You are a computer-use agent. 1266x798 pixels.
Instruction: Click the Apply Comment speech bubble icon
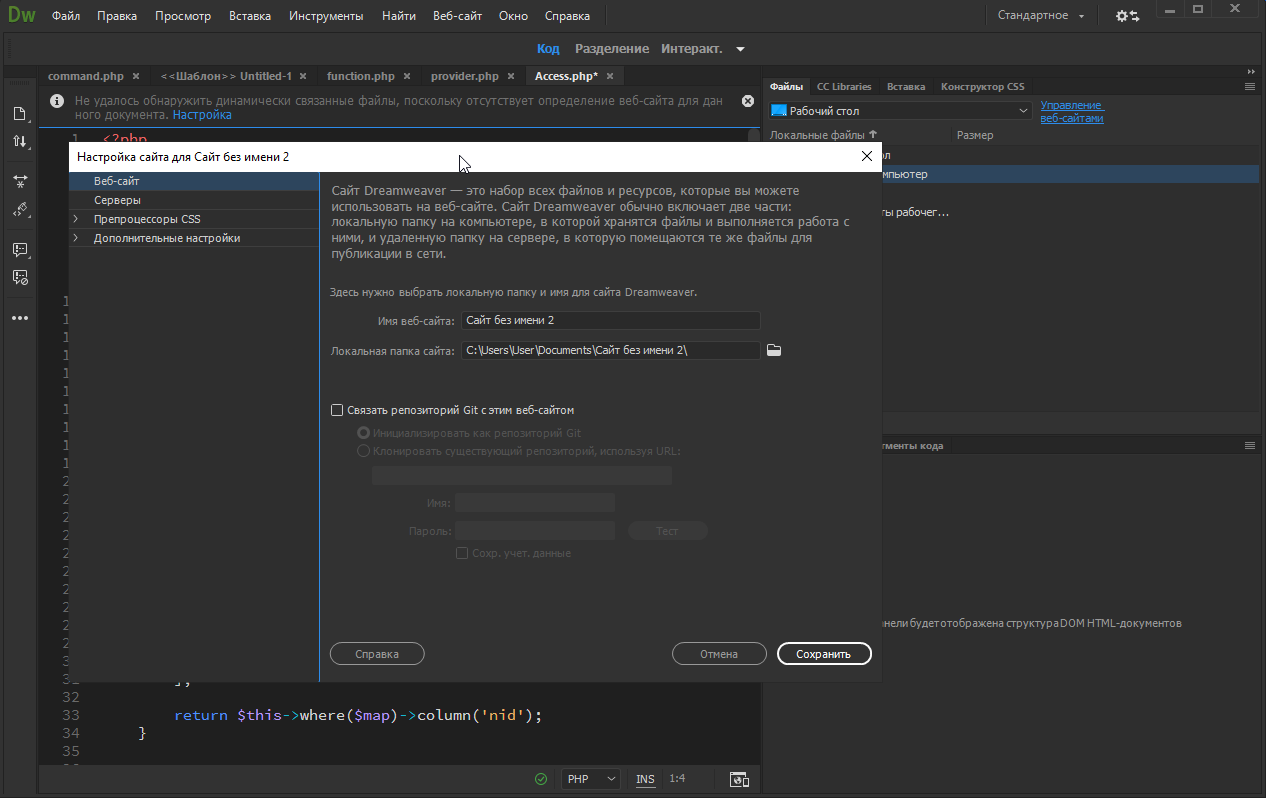tap(20, 250)
